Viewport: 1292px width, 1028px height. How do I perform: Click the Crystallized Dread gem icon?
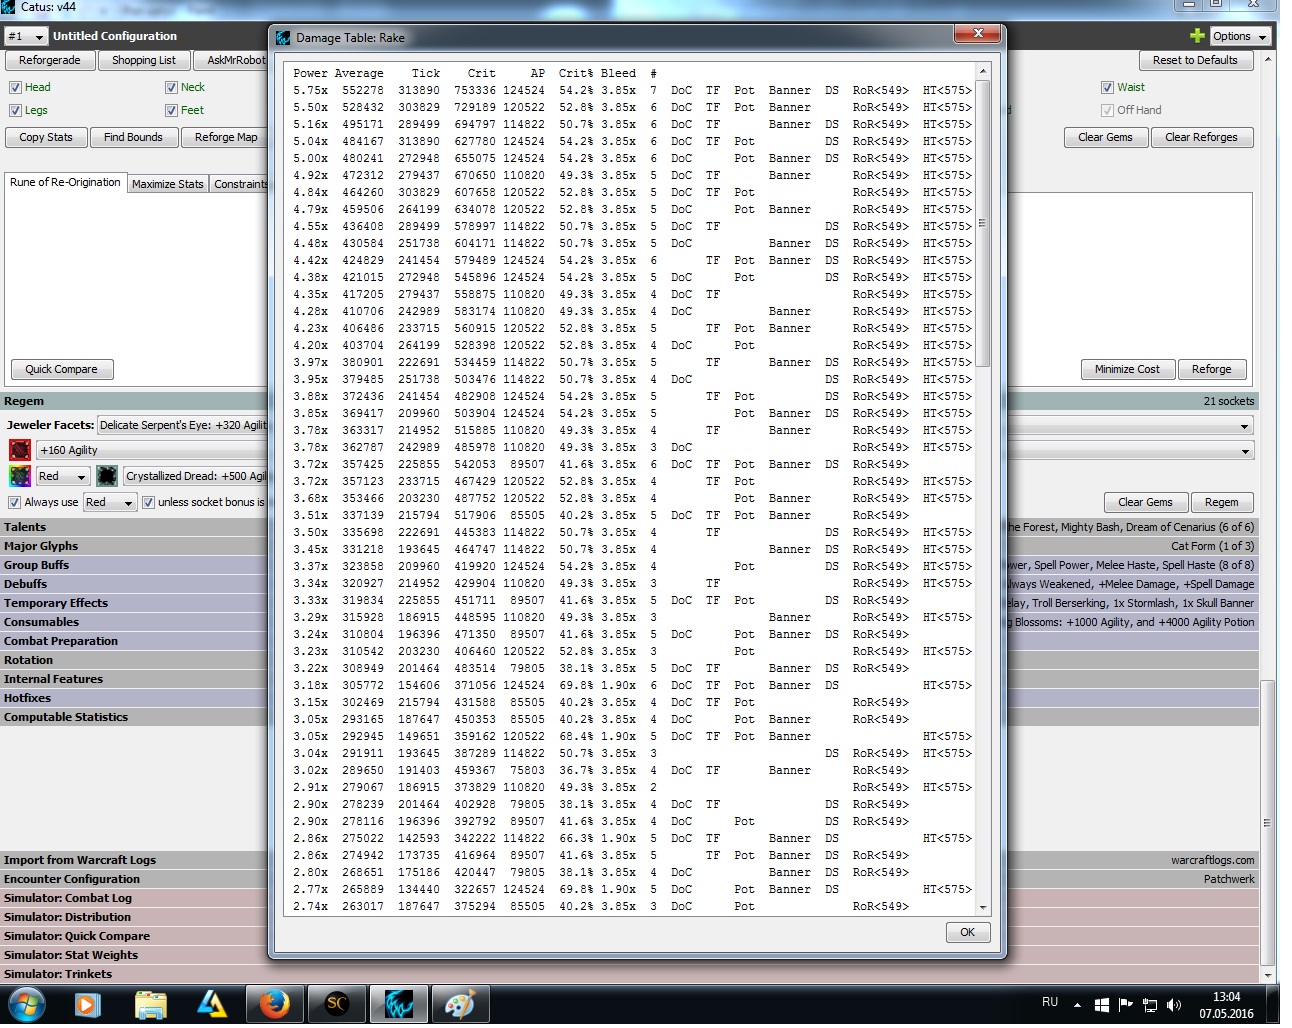pos(107,476)
